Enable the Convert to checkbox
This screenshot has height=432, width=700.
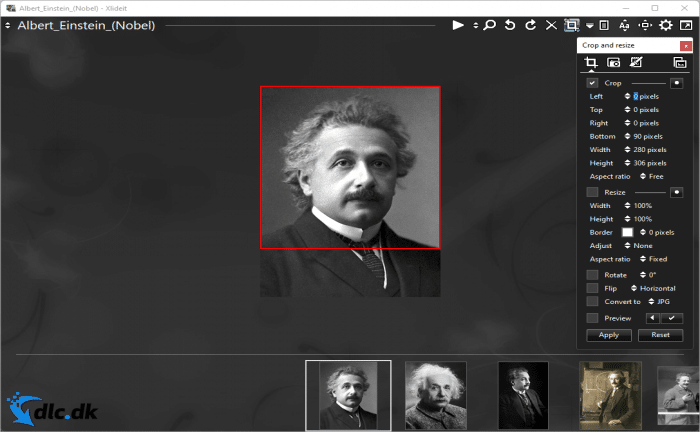[592, 302]
